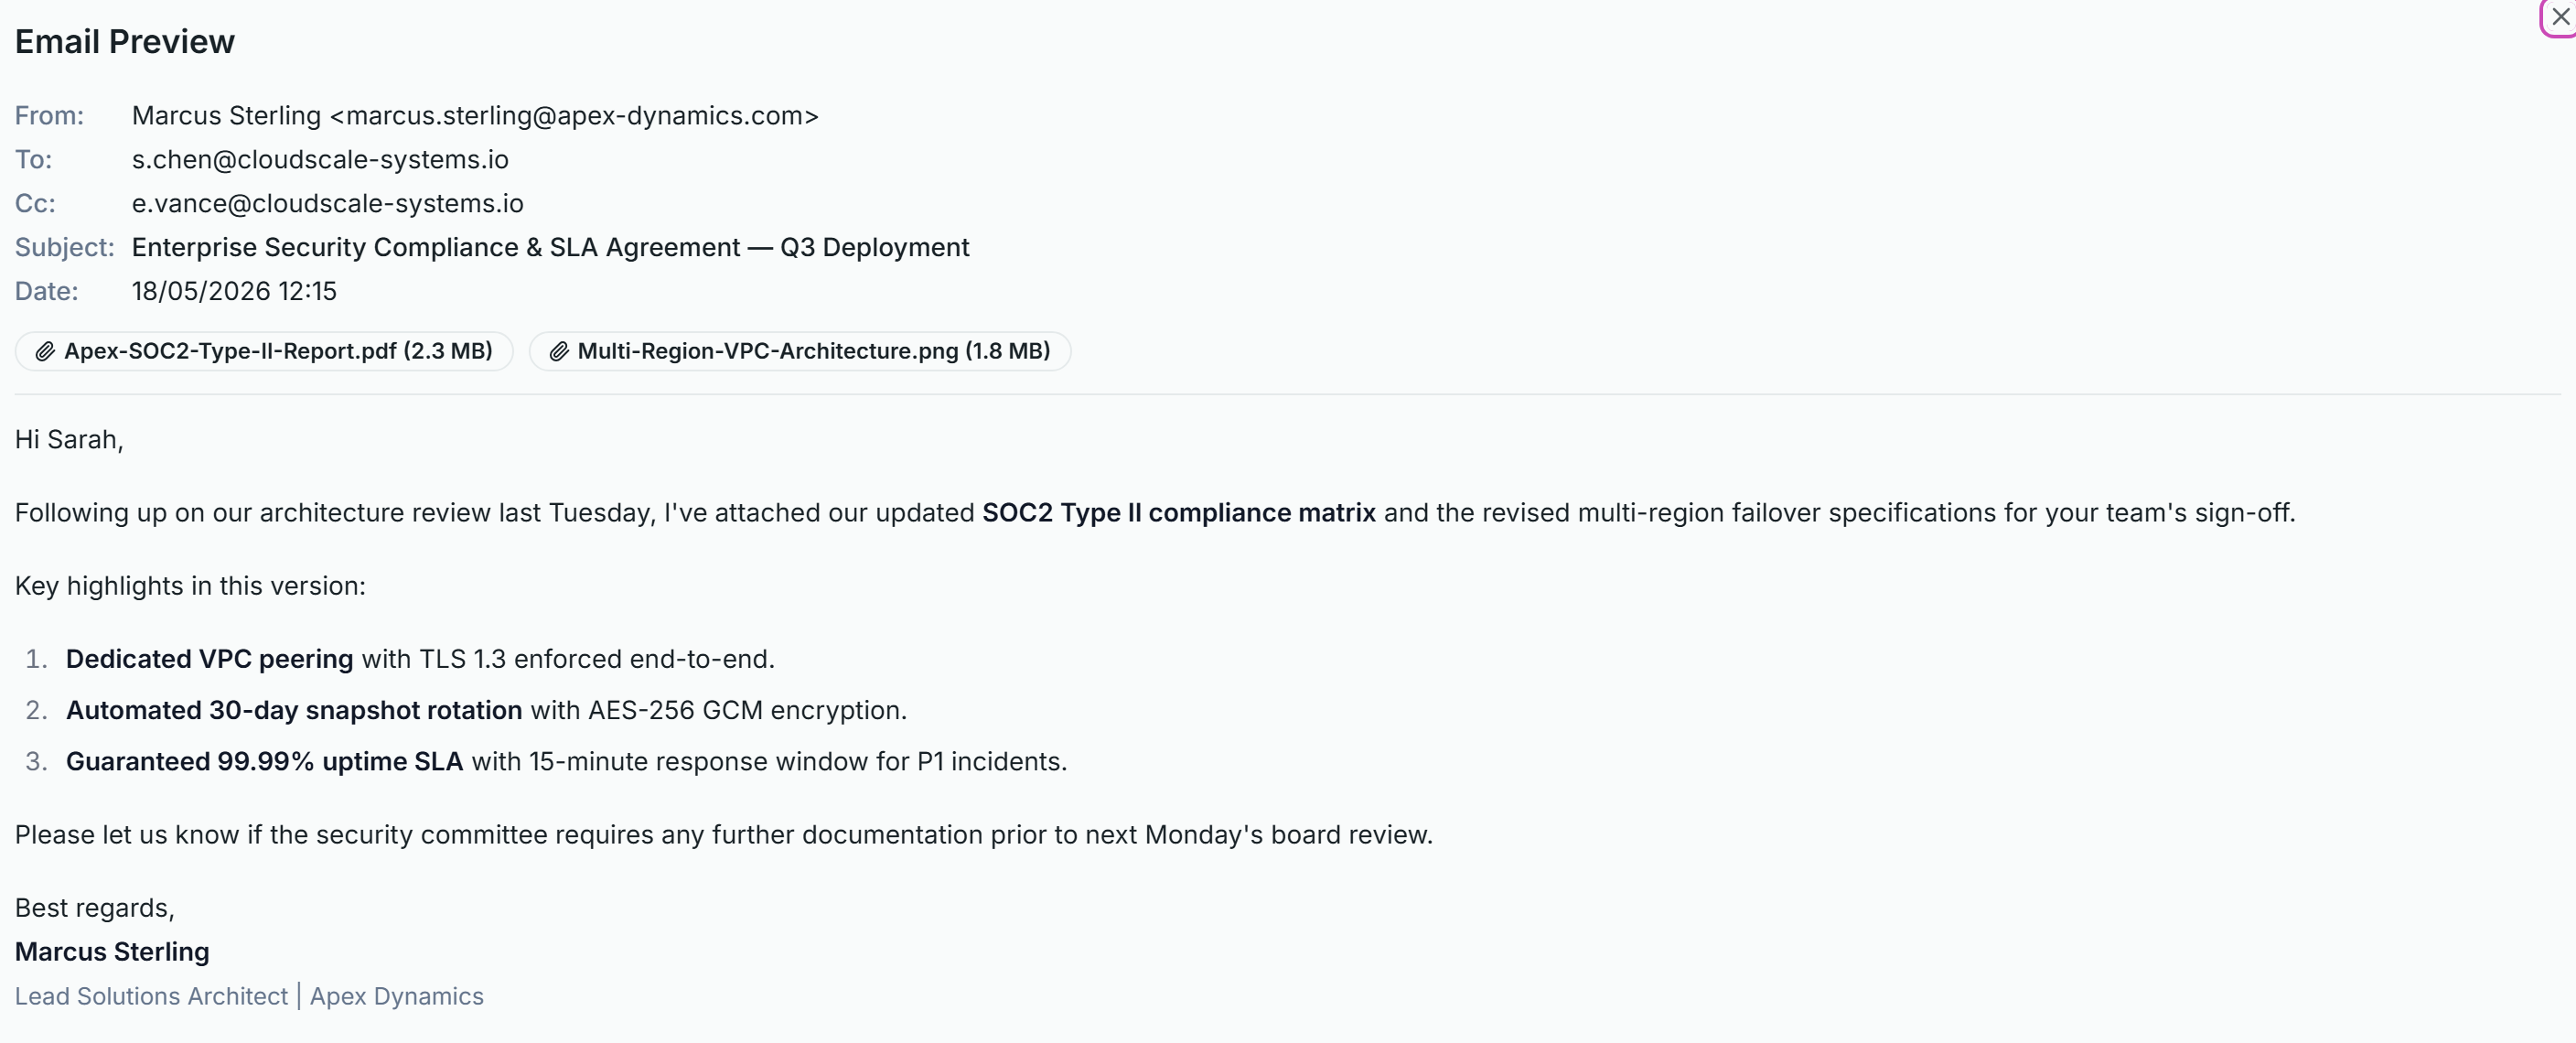Click list item Guaranteed 99.99% uptime SLA
Viewport: 2576px width, 1043px height.
(566, 762)
